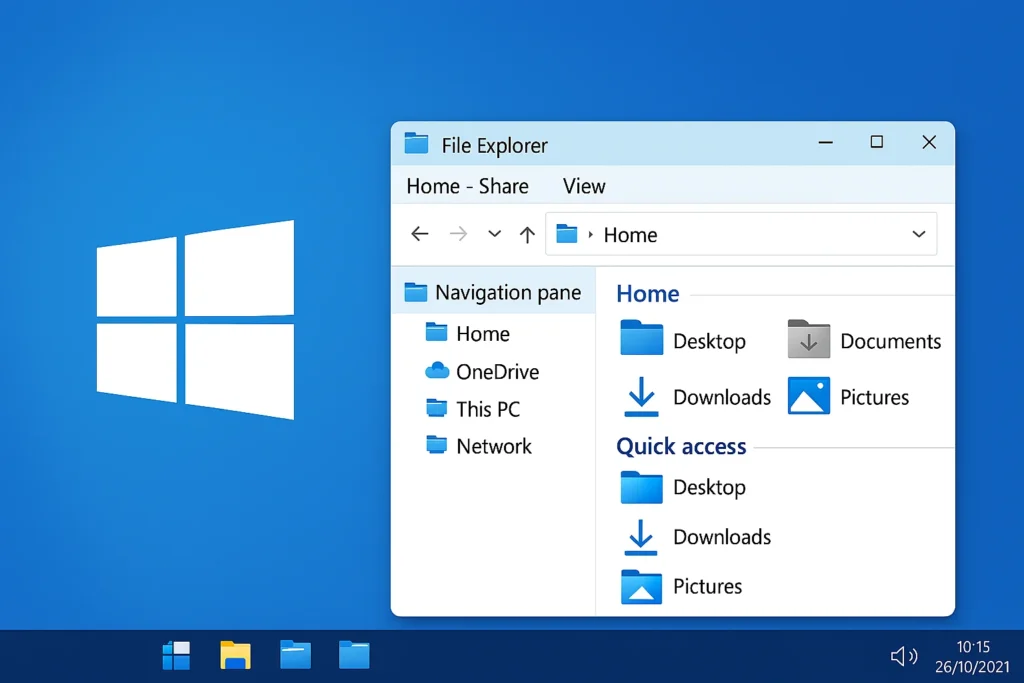This screenshot has height=683, width=1024.
Task: Open Network in the navigation pane
Action: click(x=494, y=446)
